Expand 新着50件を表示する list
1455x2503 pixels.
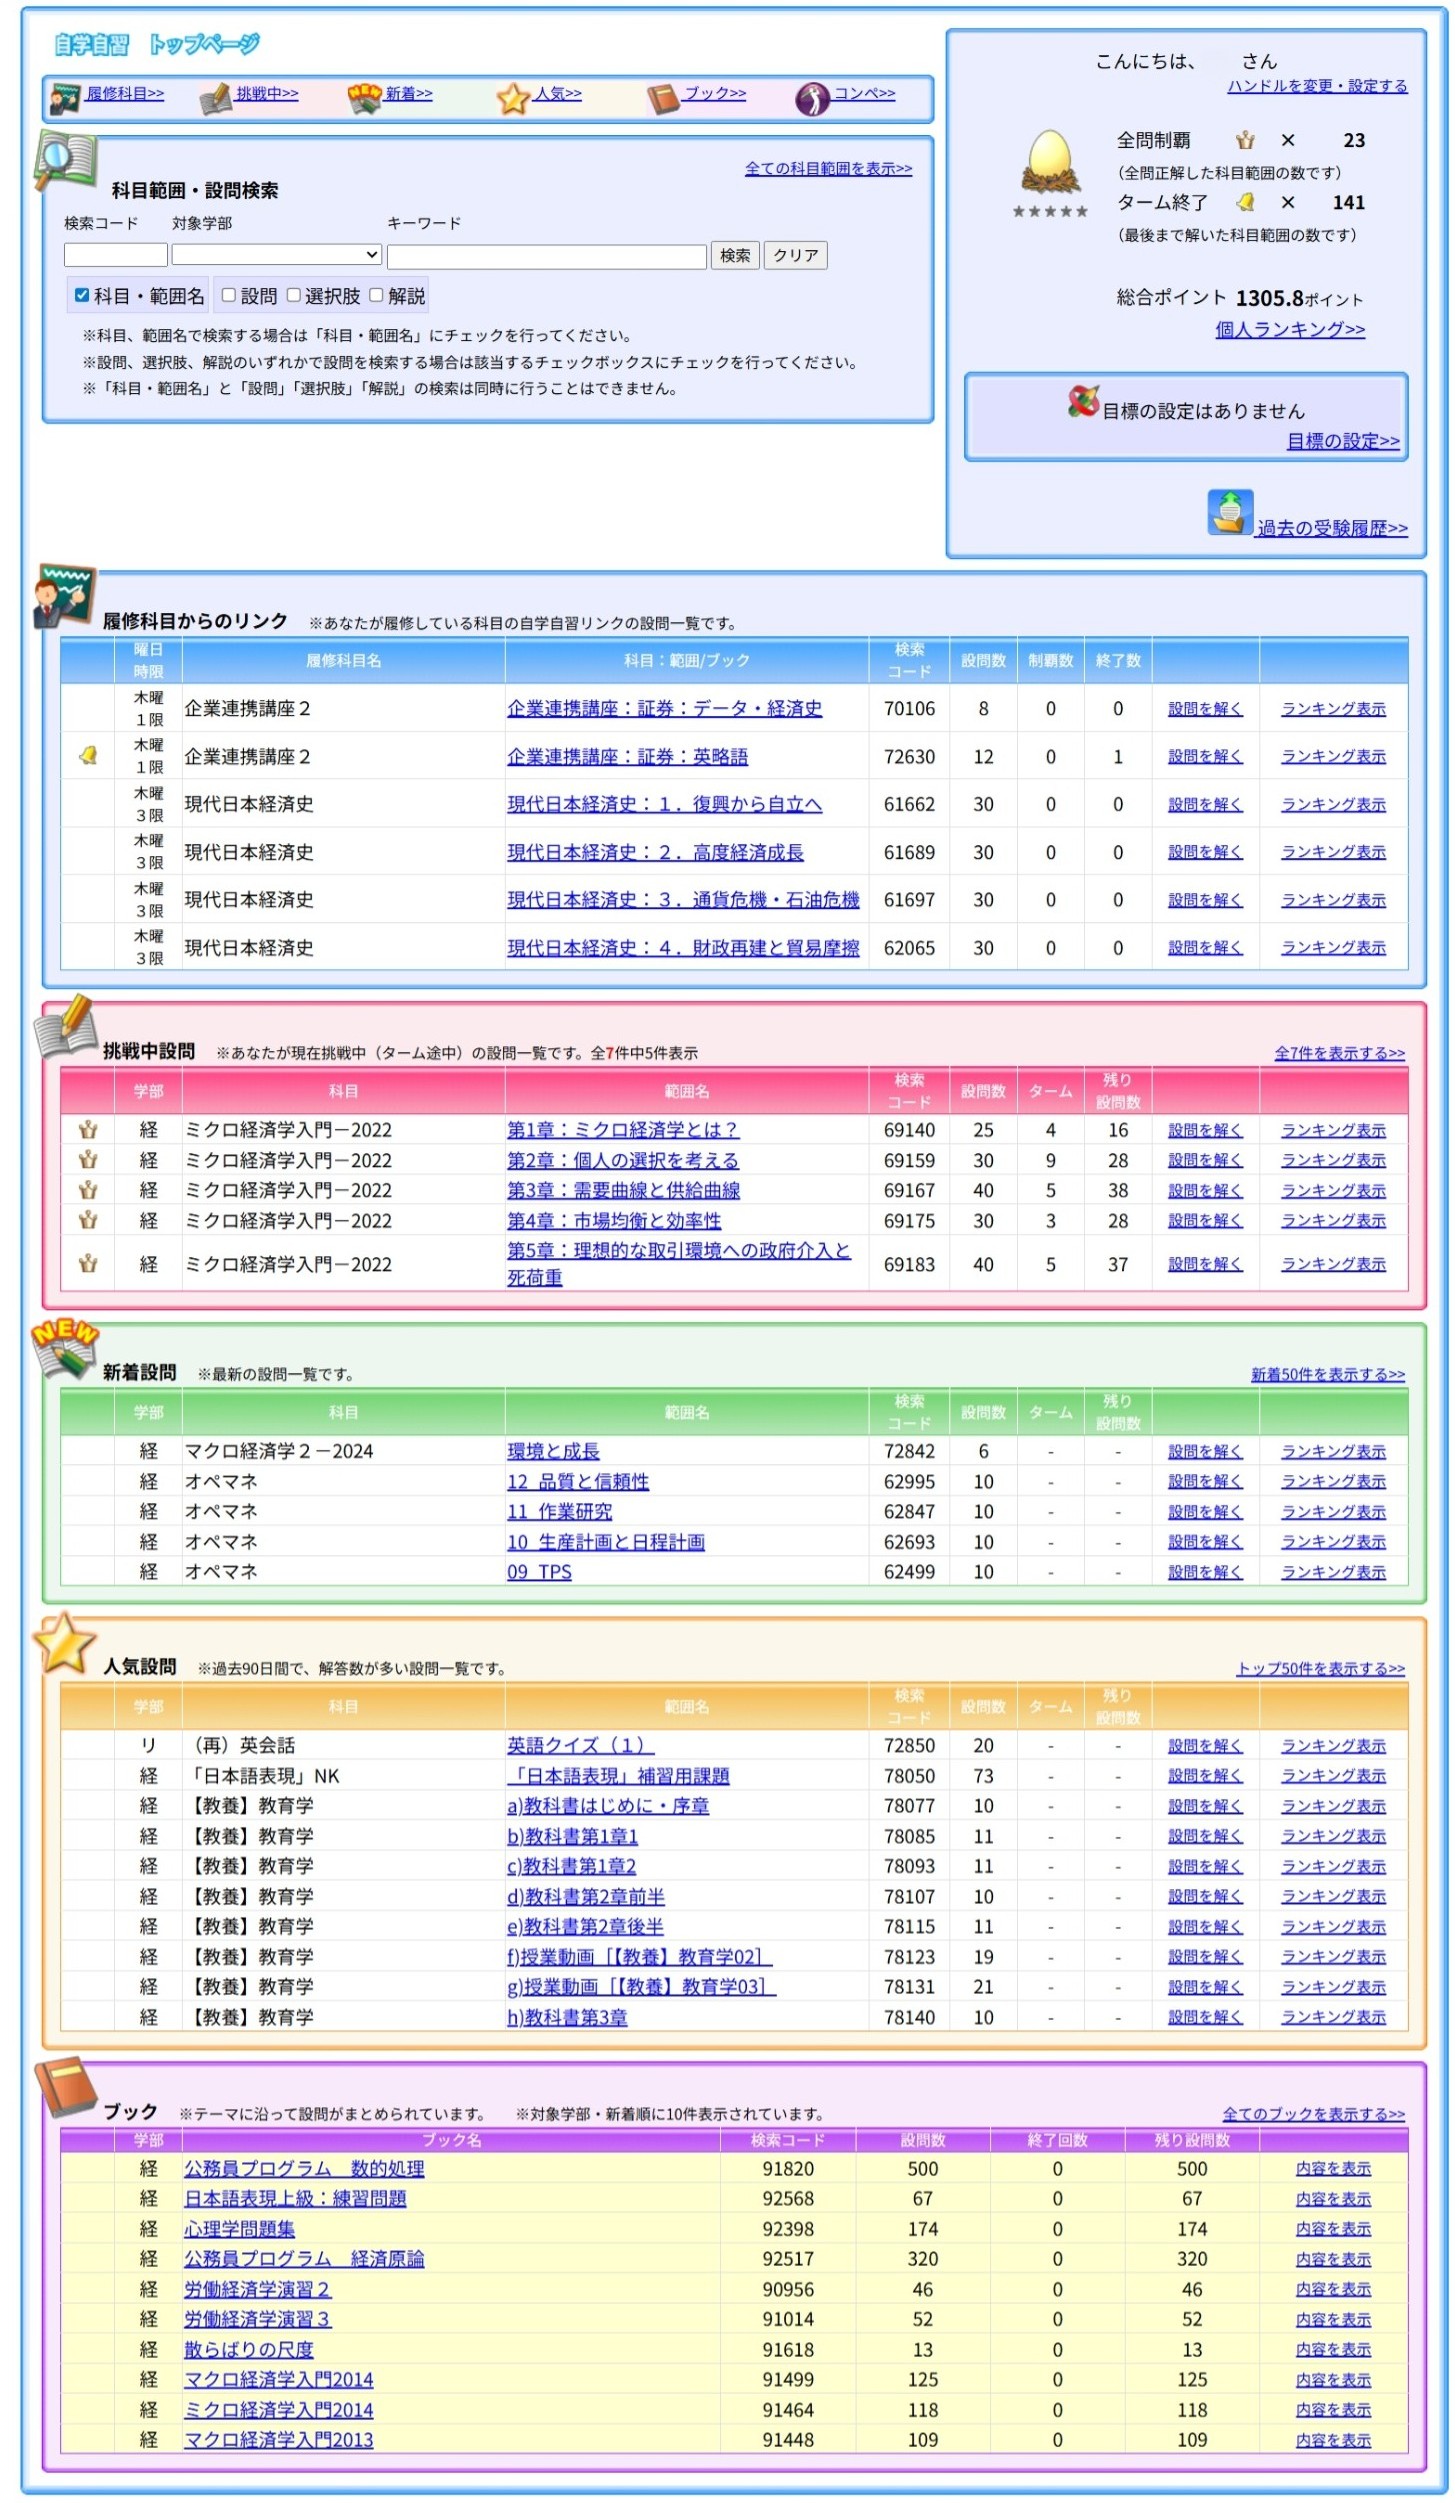[1327, 1374]
